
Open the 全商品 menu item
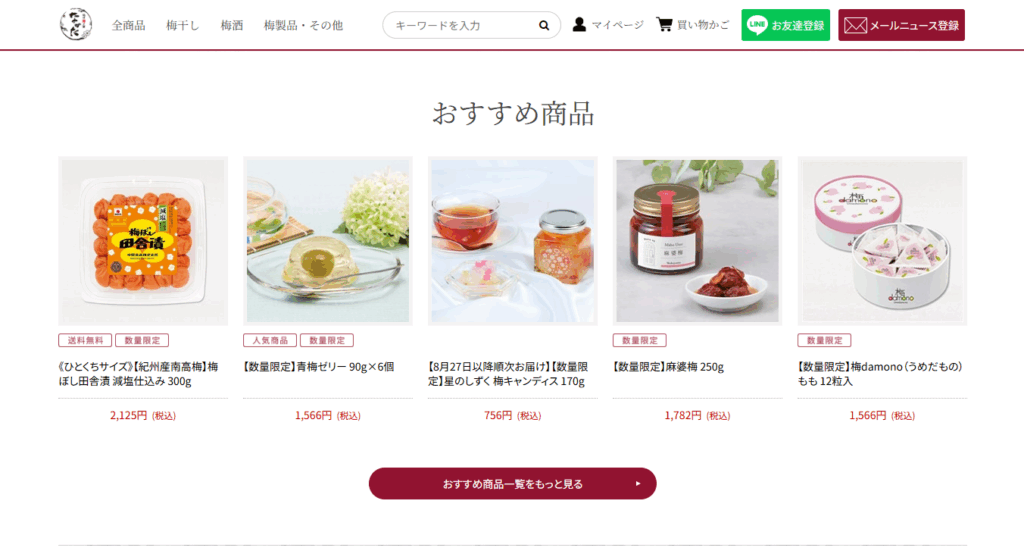pyautogui.click(x=129, y=25)
